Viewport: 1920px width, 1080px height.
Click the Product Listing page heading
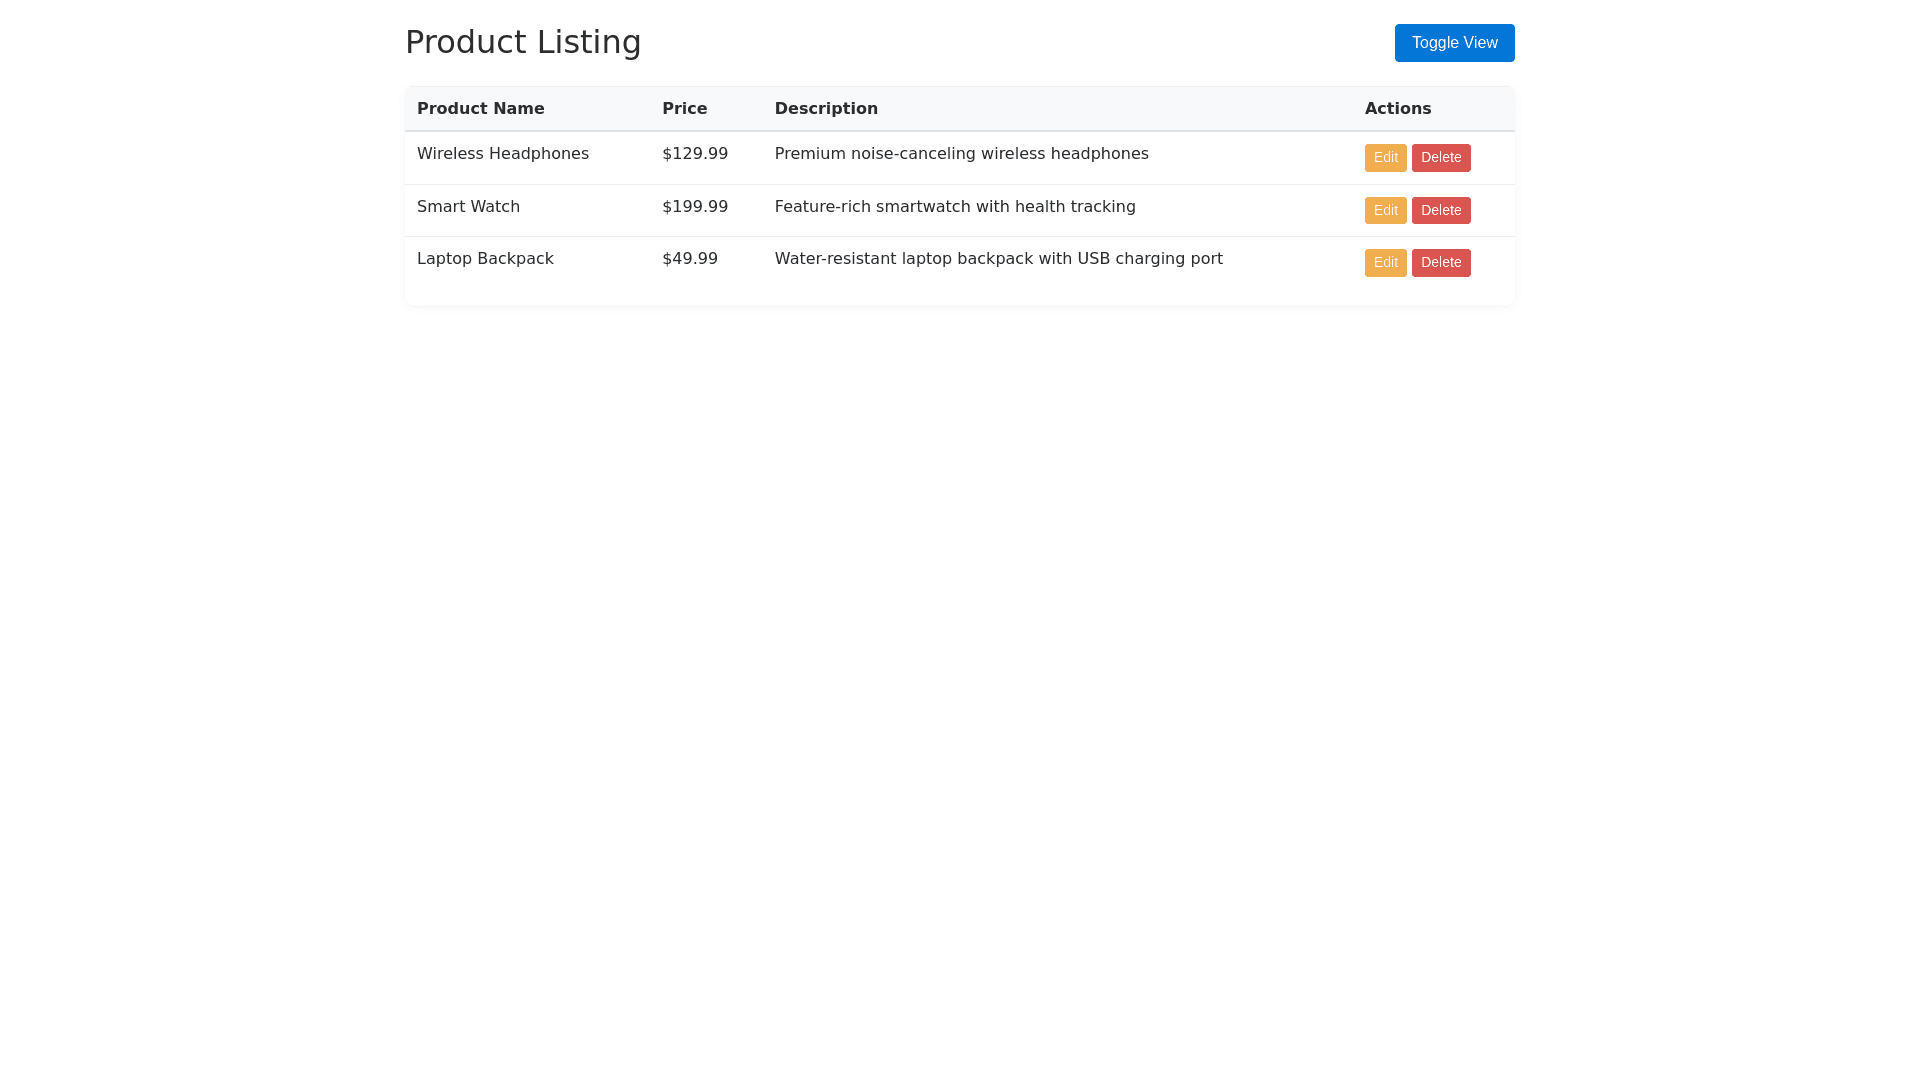[523, 42]
